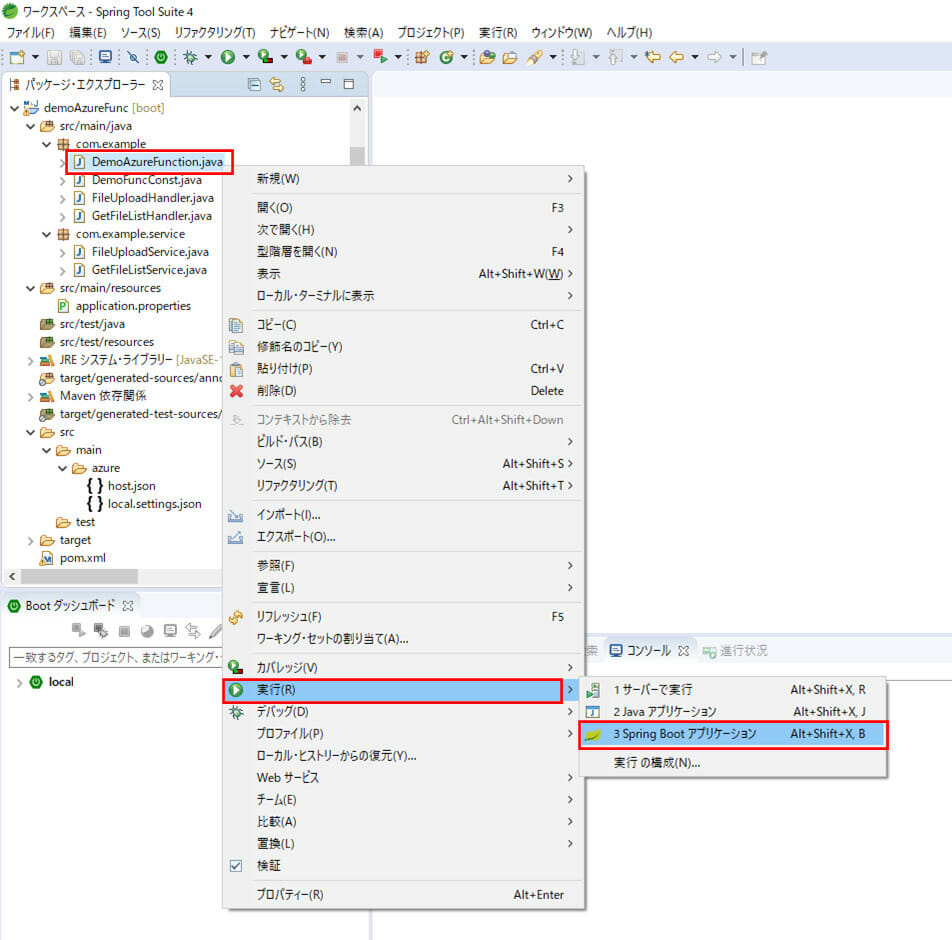The height and width of the screenshot is (940, 952).
Task: Click open browser globe icon in Boot Dashboard
Action: tap(147, 631)
